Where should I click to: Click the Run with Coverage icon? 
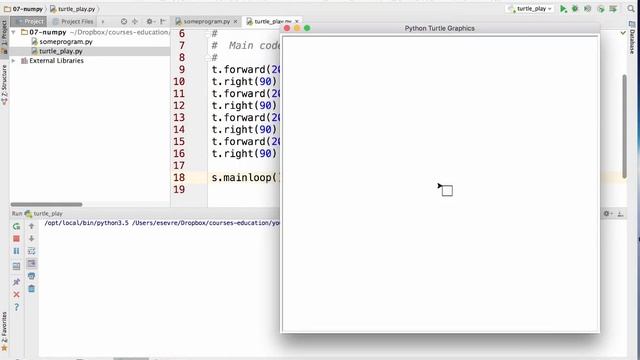point(588,9)
